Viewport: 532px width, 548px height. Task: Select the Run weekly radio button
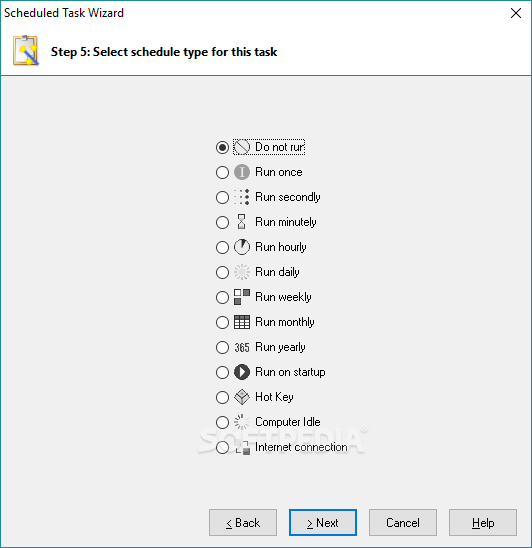click(x=222, y=297)
